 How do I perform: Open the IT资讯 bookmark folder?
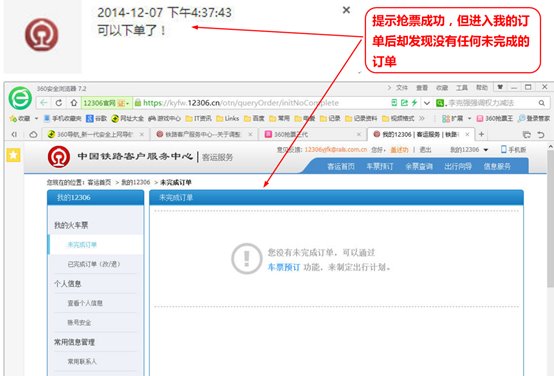click(x=199, y=118)
